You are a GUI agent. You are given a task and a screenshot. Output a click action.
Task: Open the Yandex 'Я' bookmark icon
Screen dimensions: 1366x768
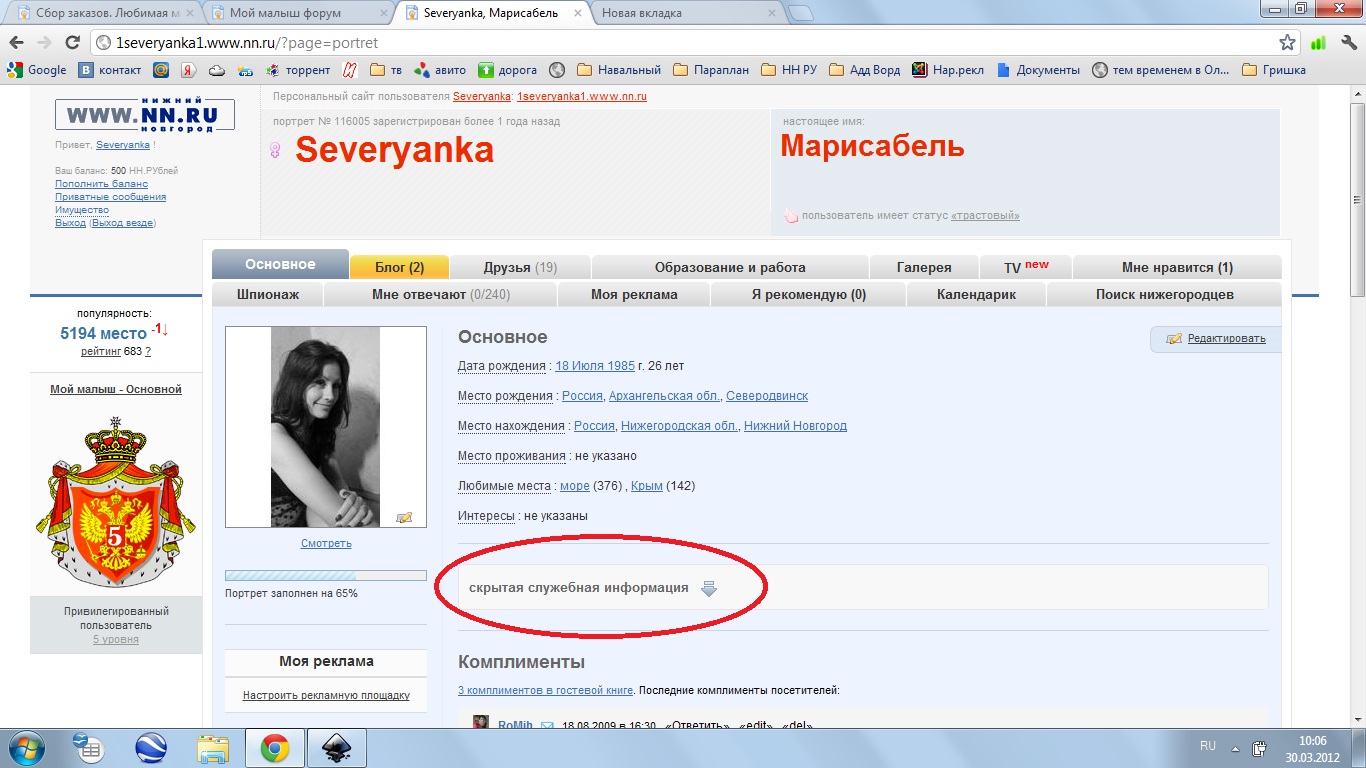tap(188, 70)
